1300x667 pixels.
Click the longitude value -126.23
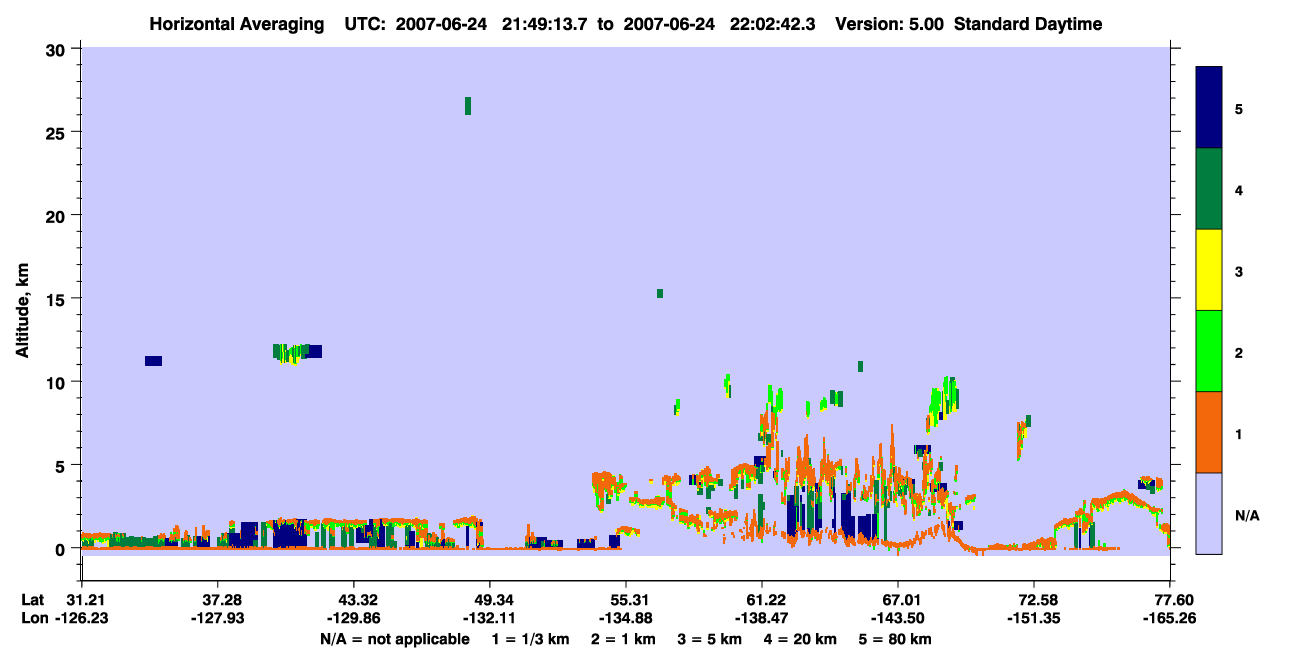point(81,618)
